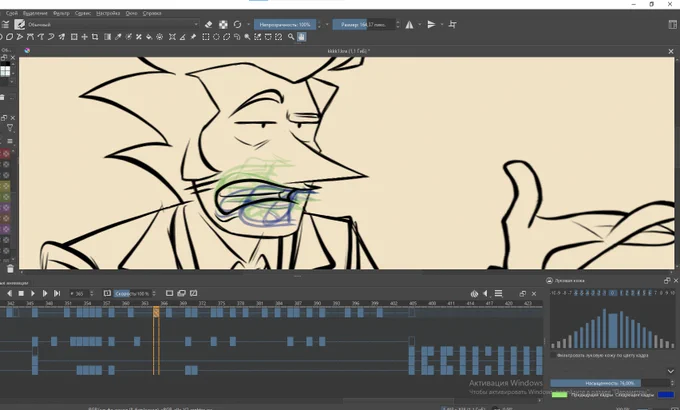Open the Сервис menu
The width and height of the screenshot is (680, 410).
coord(83,13)
